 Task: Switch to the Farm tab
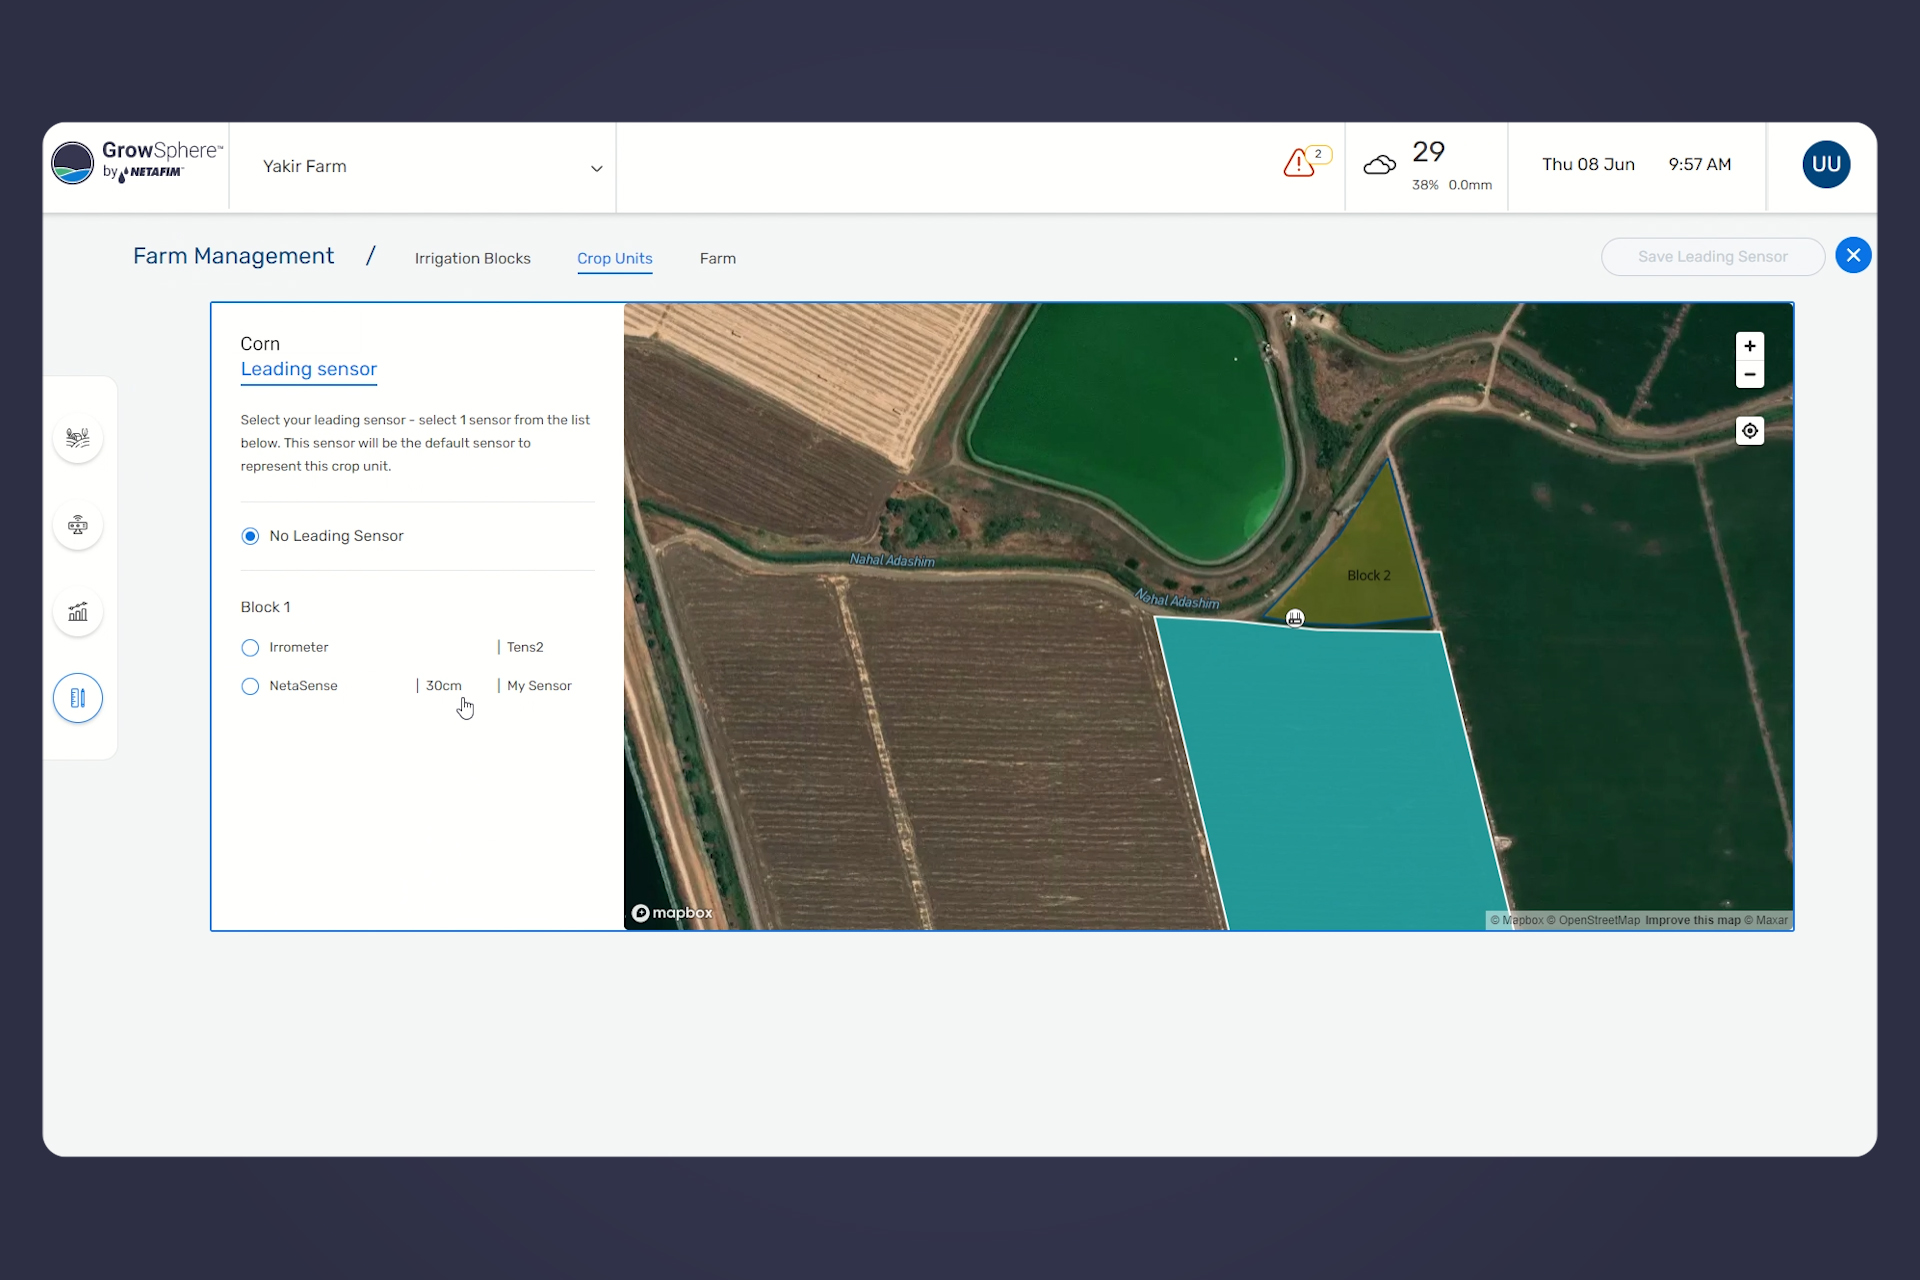pos(717,259)
